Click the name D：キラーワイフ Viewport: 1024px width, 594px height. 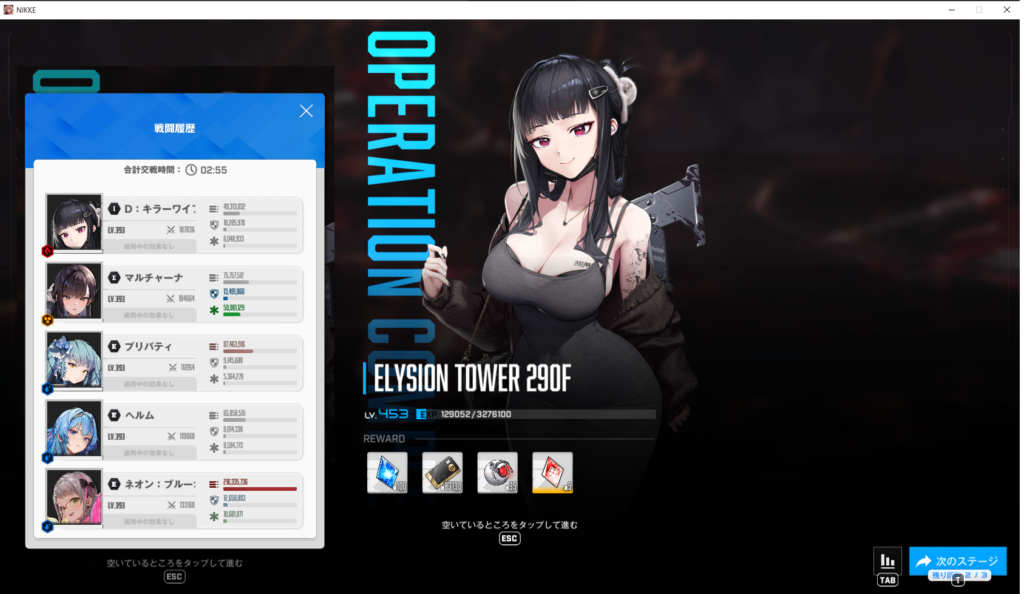(160, 209)
